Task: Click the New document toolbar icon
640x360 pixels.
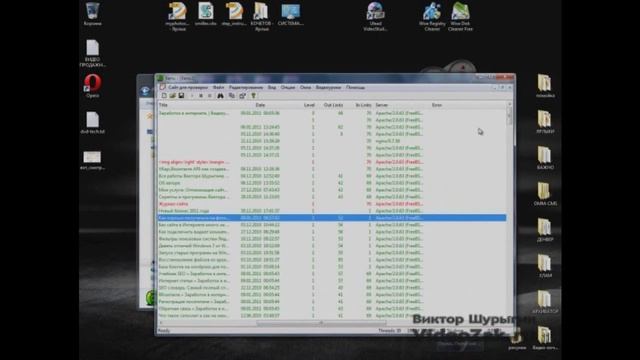Action: click(164, 96)
